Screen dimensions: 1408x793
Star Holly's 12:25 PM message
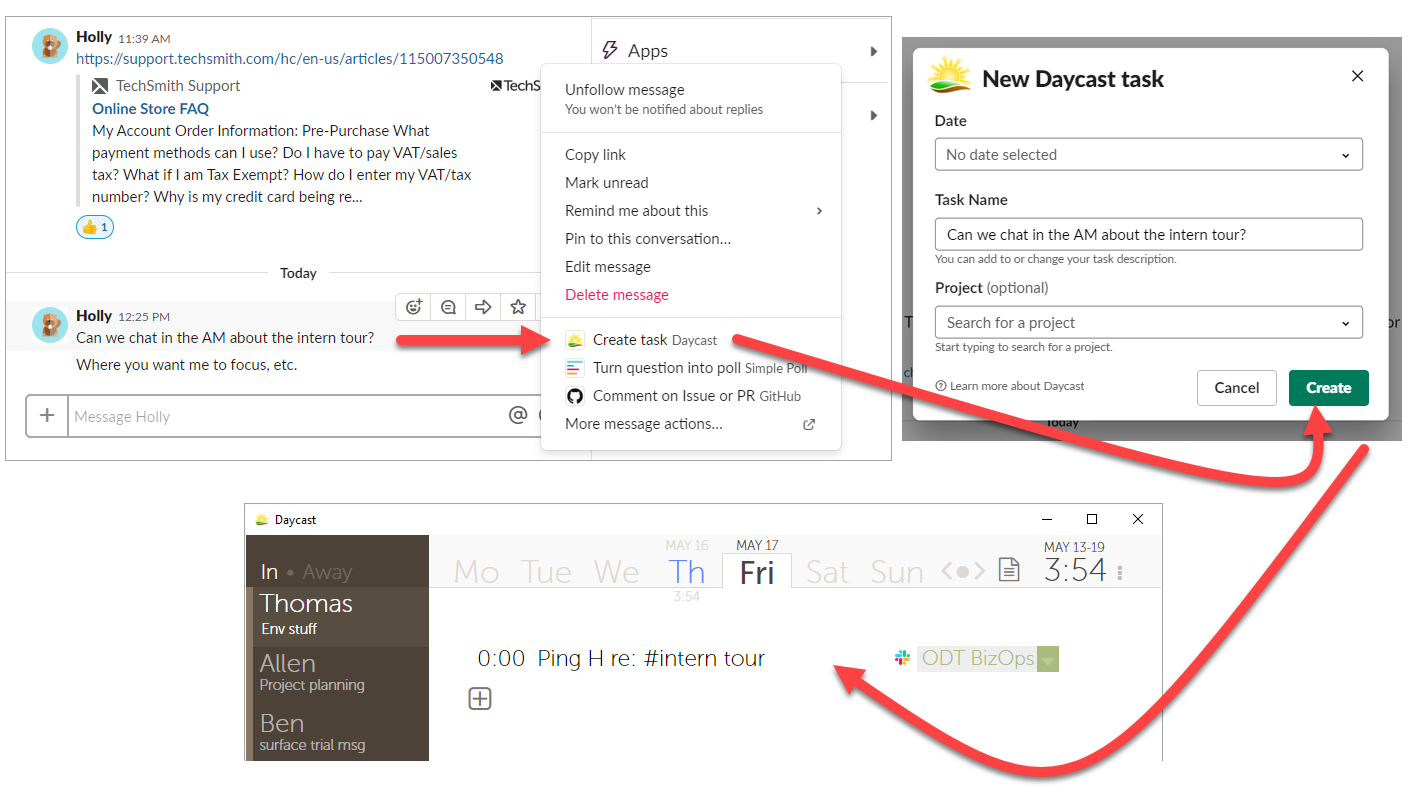tap(518, 306)
